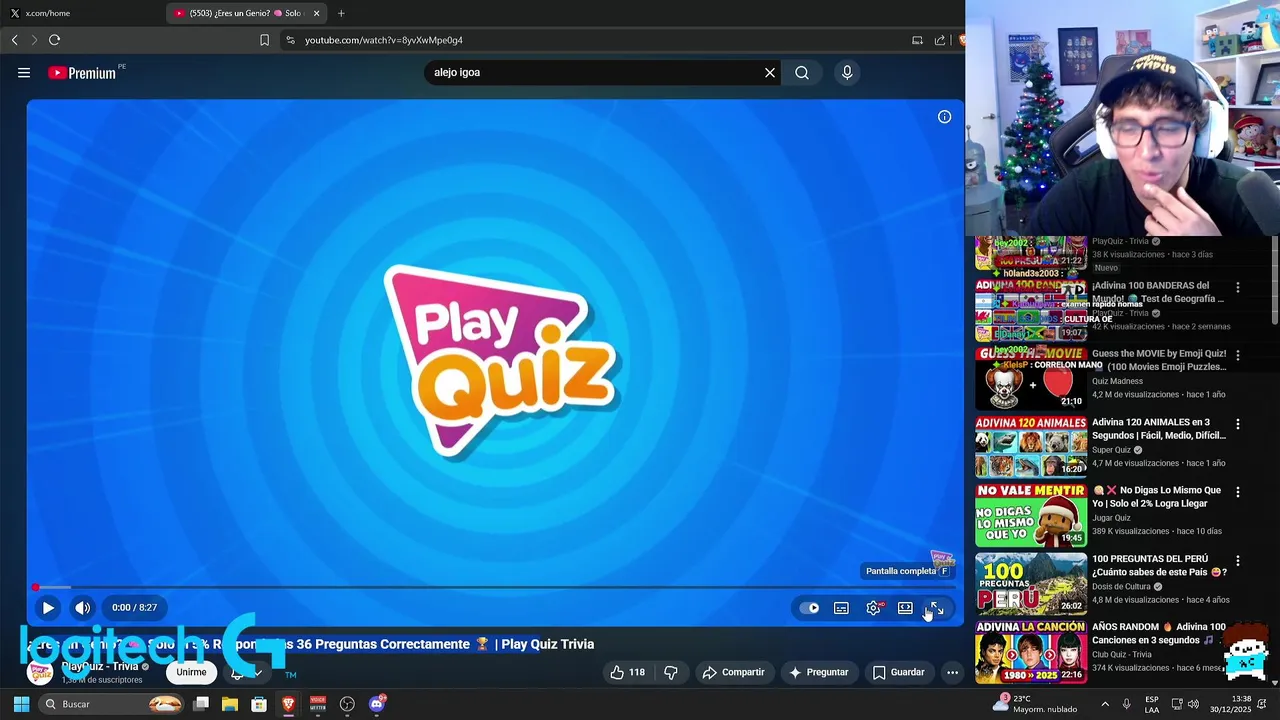Image resolution: width=1280 pixels, height=720 pixels.
Task: Open Adivina La Canción thumbnail
Action: click(x=1031, y=652)
